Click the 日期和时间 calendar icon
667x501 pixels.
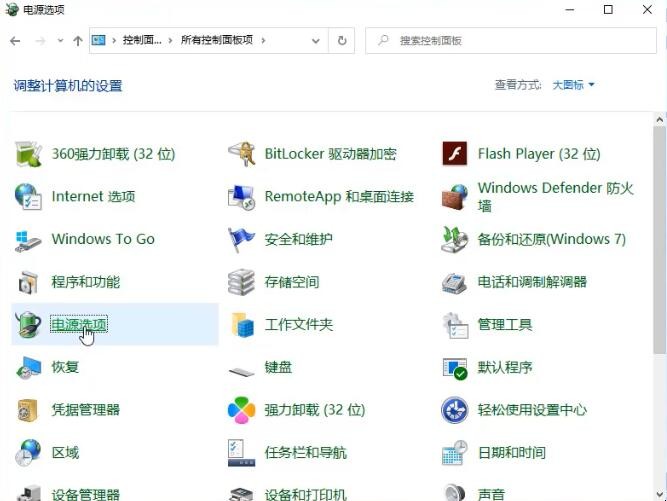pyautogui.click(x=455, y=453)
